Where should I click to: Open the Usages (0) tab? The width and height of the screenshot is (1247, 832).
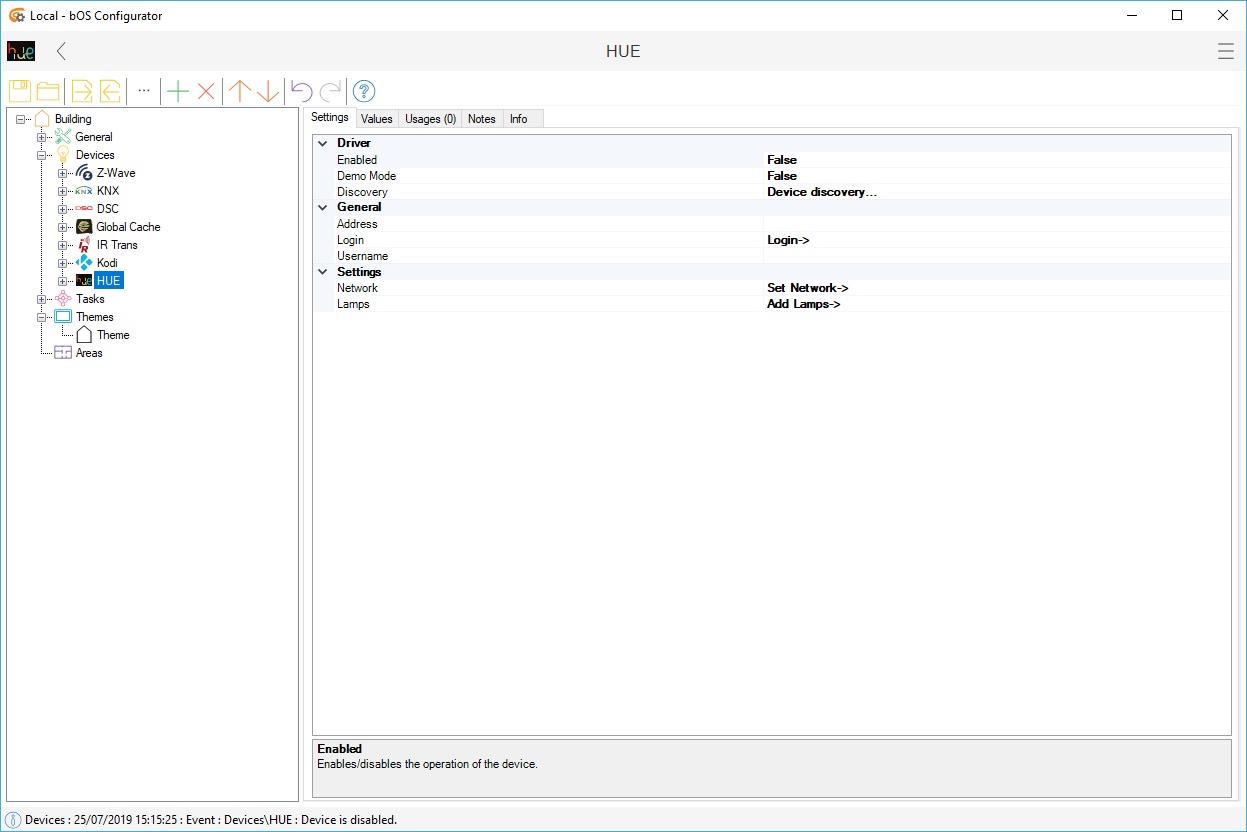pos(431,119)
